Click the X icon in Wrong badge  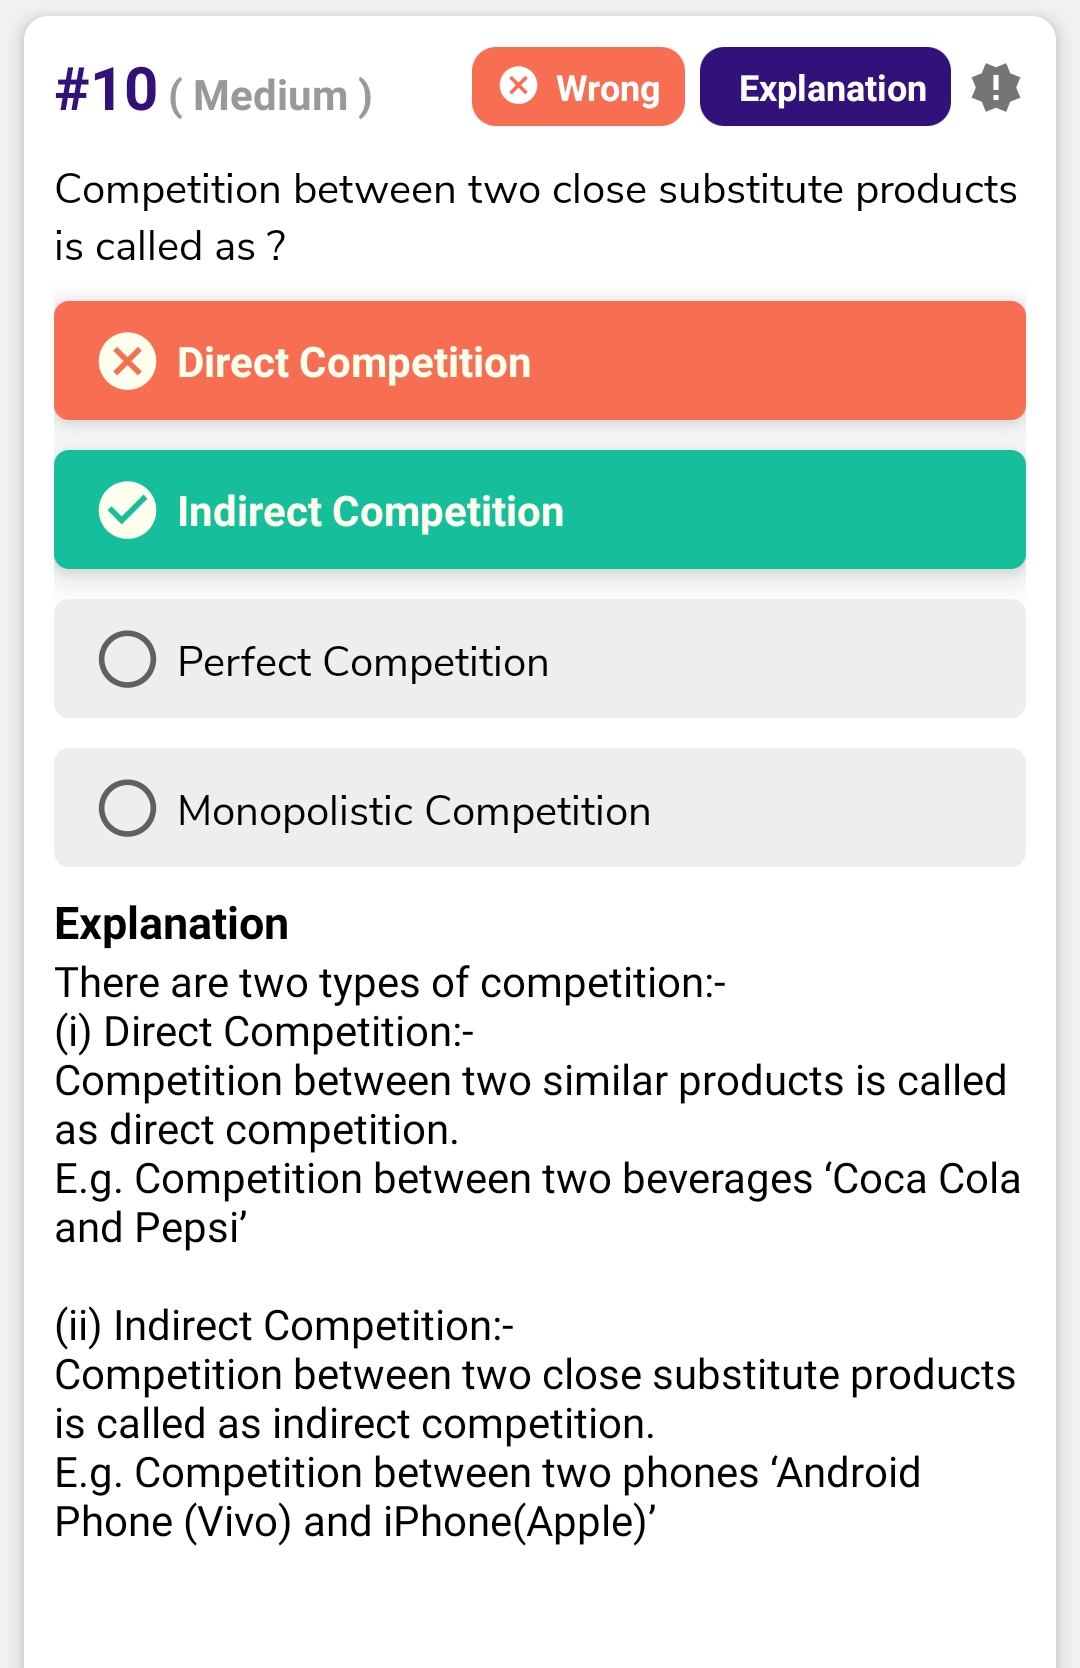coord(518,86)
